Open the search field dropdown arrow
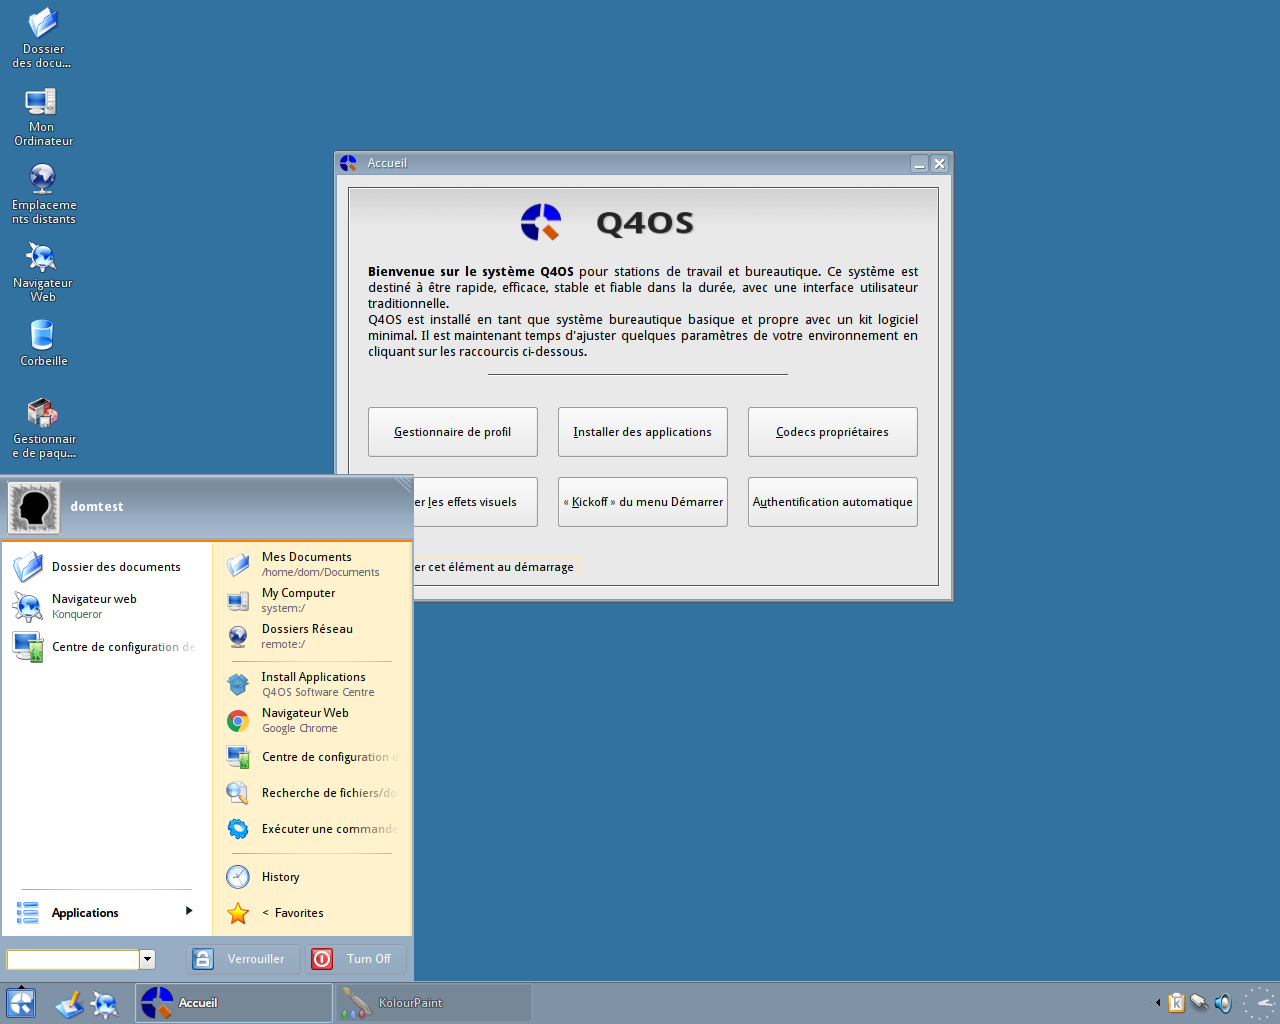This screenshot has width=1280, height=1024. click(147, 959)
